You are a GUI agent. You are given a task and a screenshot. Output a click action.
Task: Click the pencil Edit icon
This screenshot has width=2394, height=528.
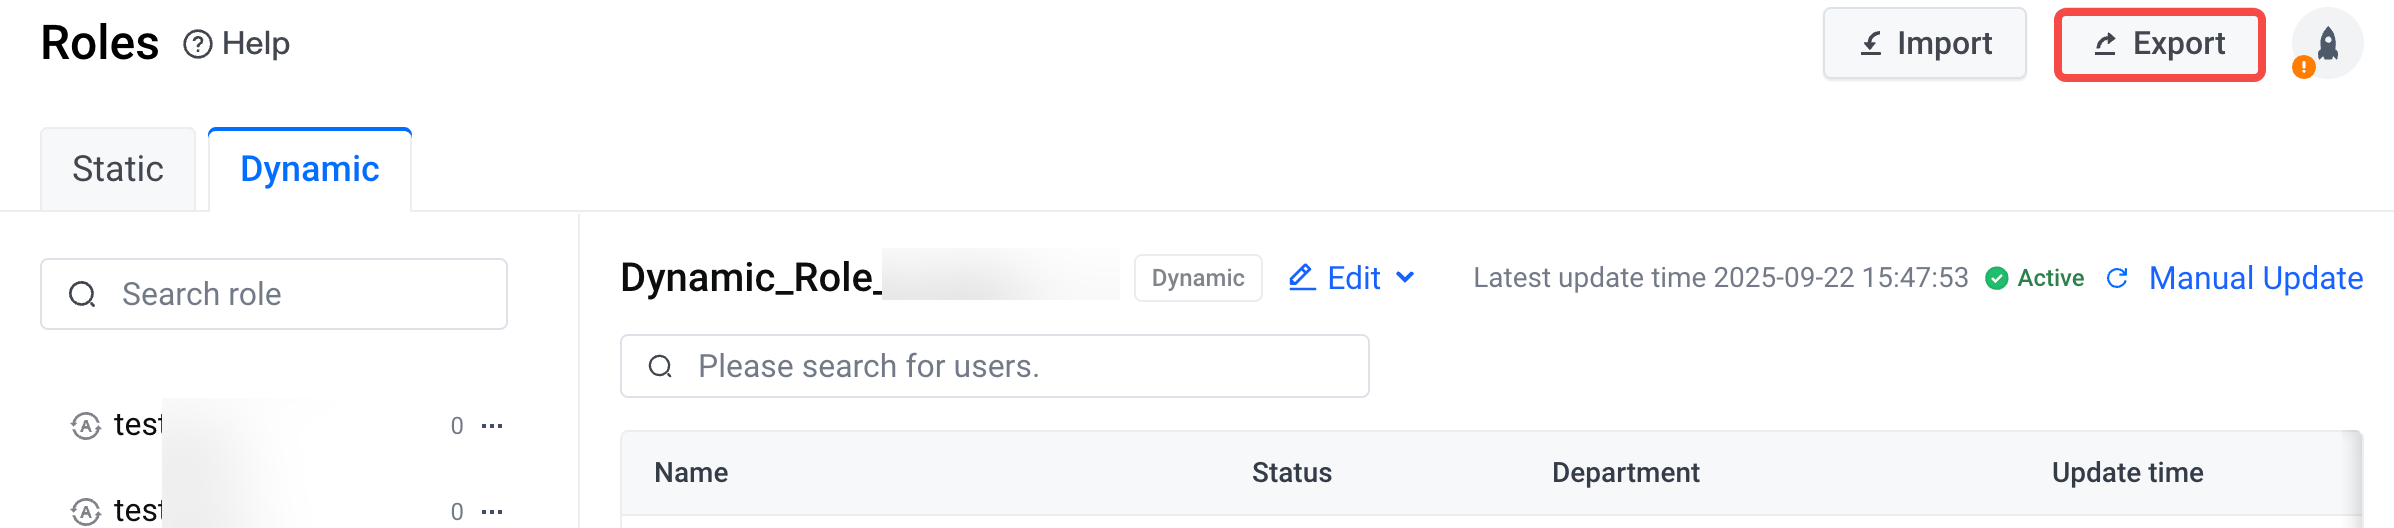pos(1302,277)
